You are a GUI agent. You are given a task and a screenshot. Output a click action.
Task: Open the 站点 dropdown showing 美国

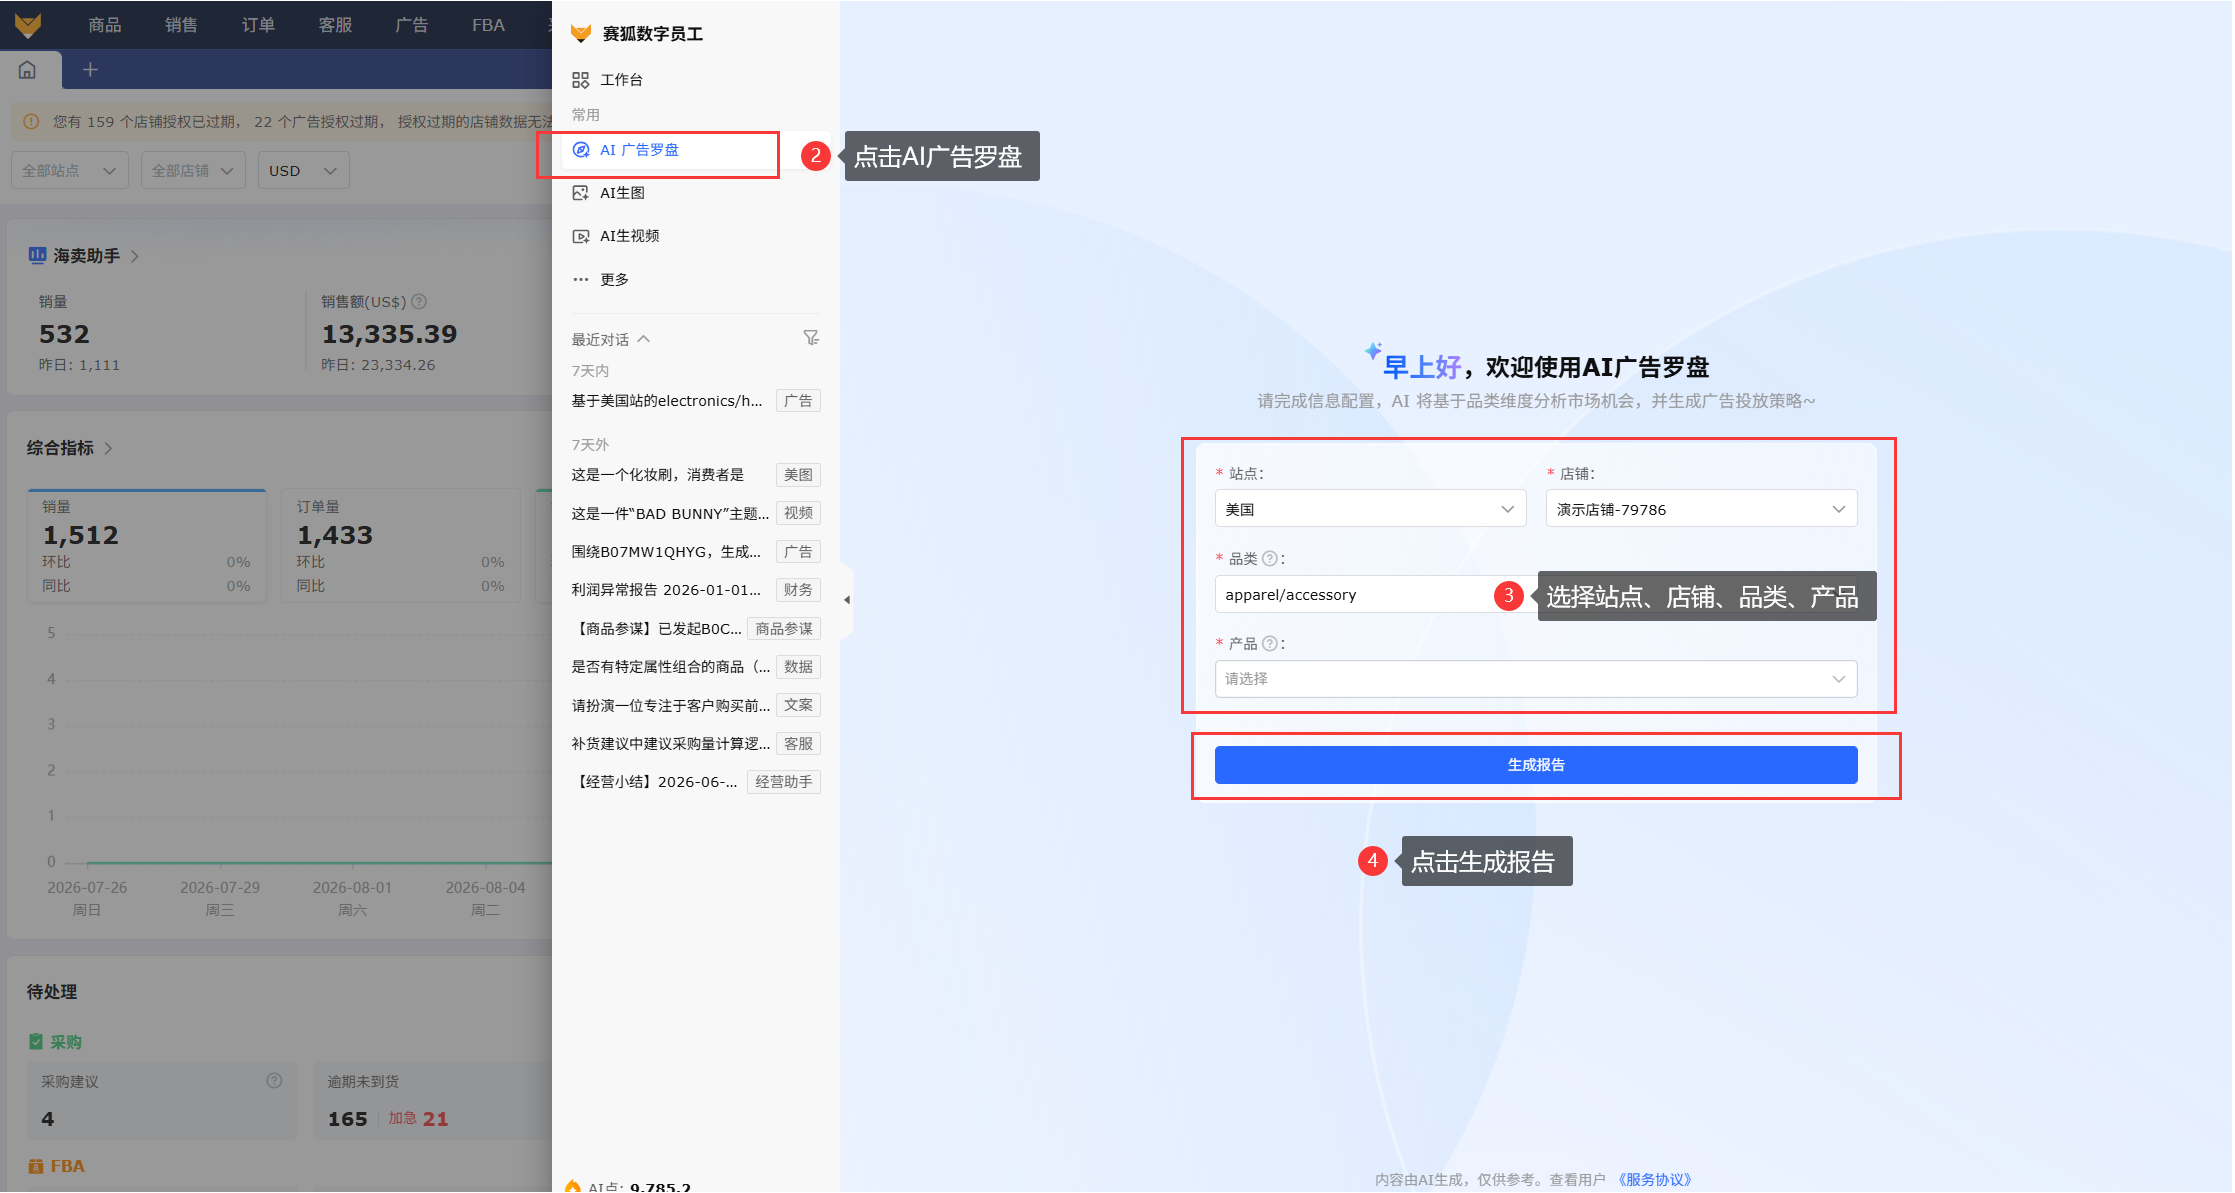point(1370,509)
